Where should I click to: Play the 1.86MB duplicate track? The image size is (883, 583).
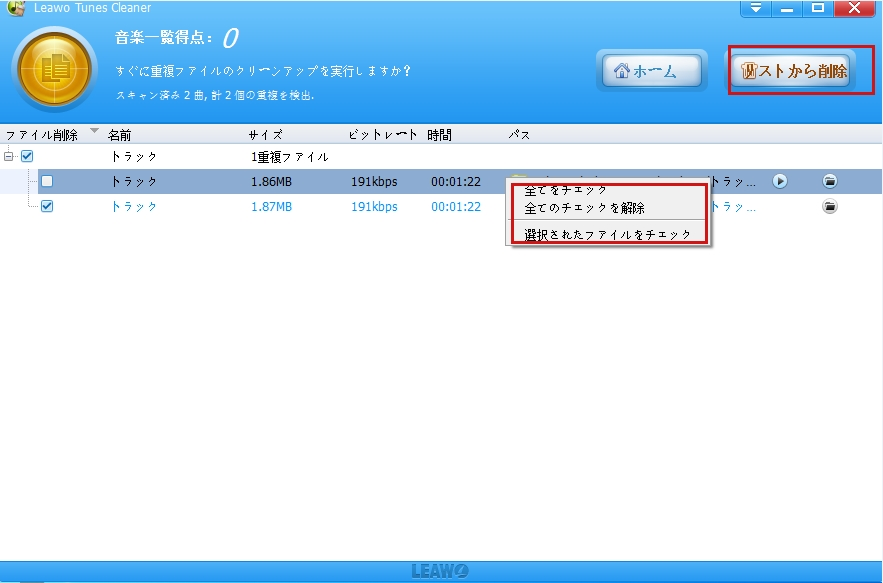tap(780, 182)
